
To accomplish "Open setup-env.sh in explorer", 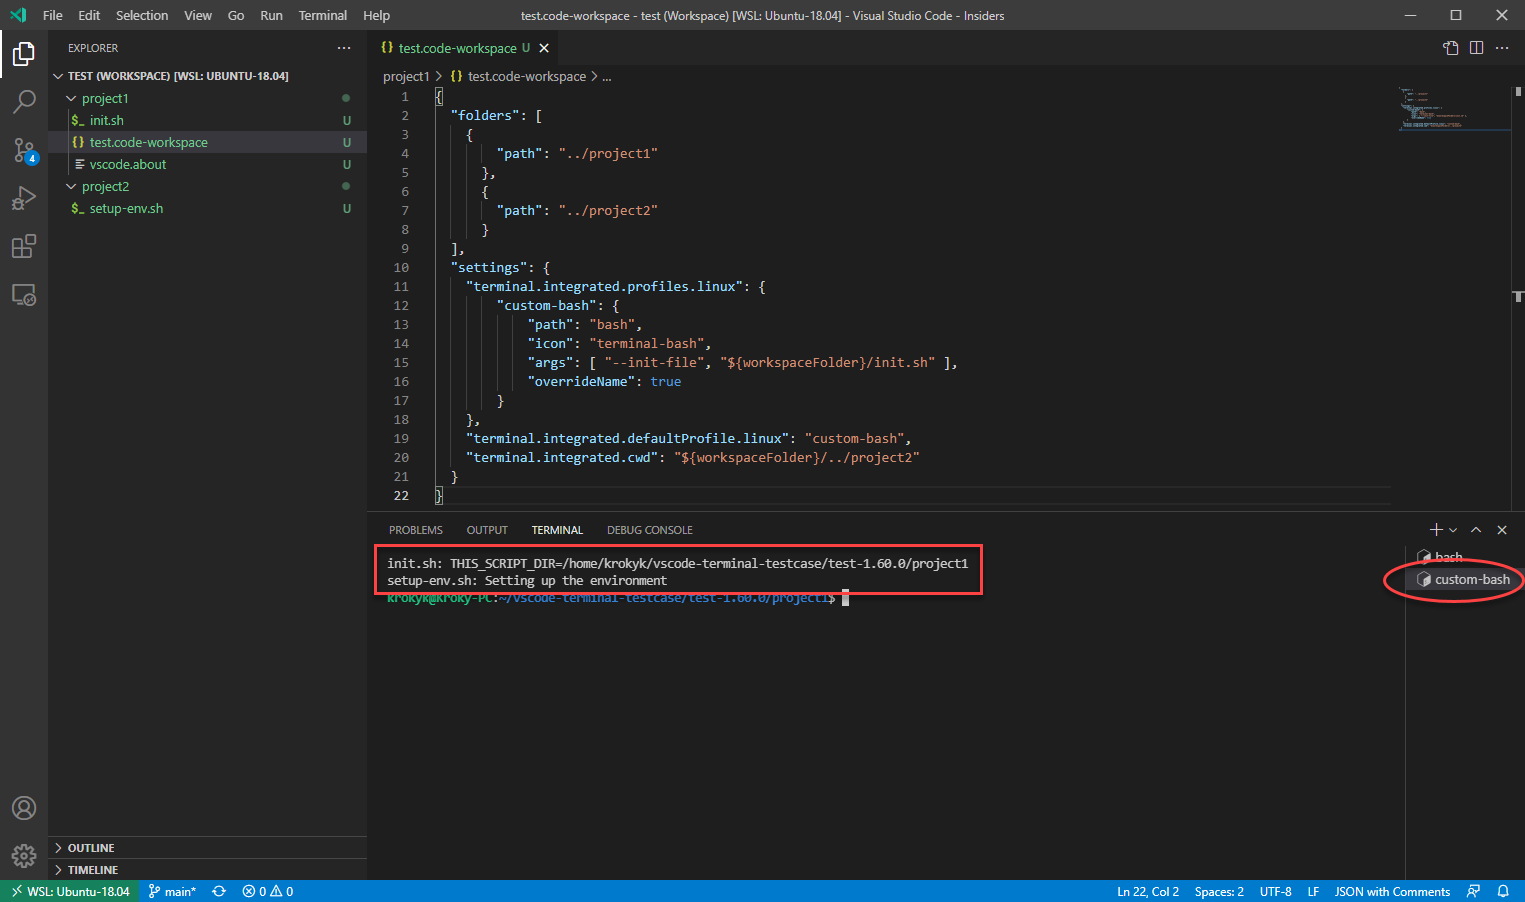I will click(x=207, y=208).
